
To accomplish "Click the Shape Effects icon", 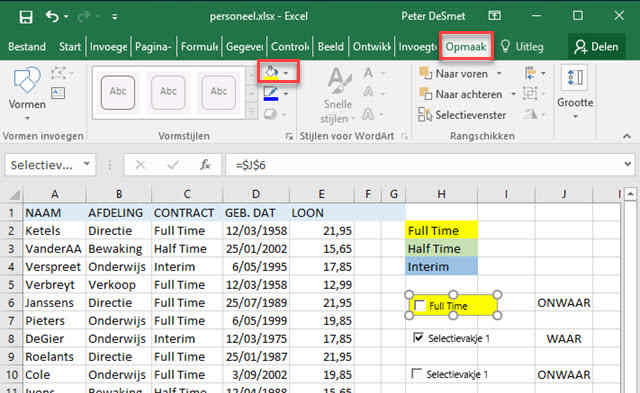I will click(270, 114).
